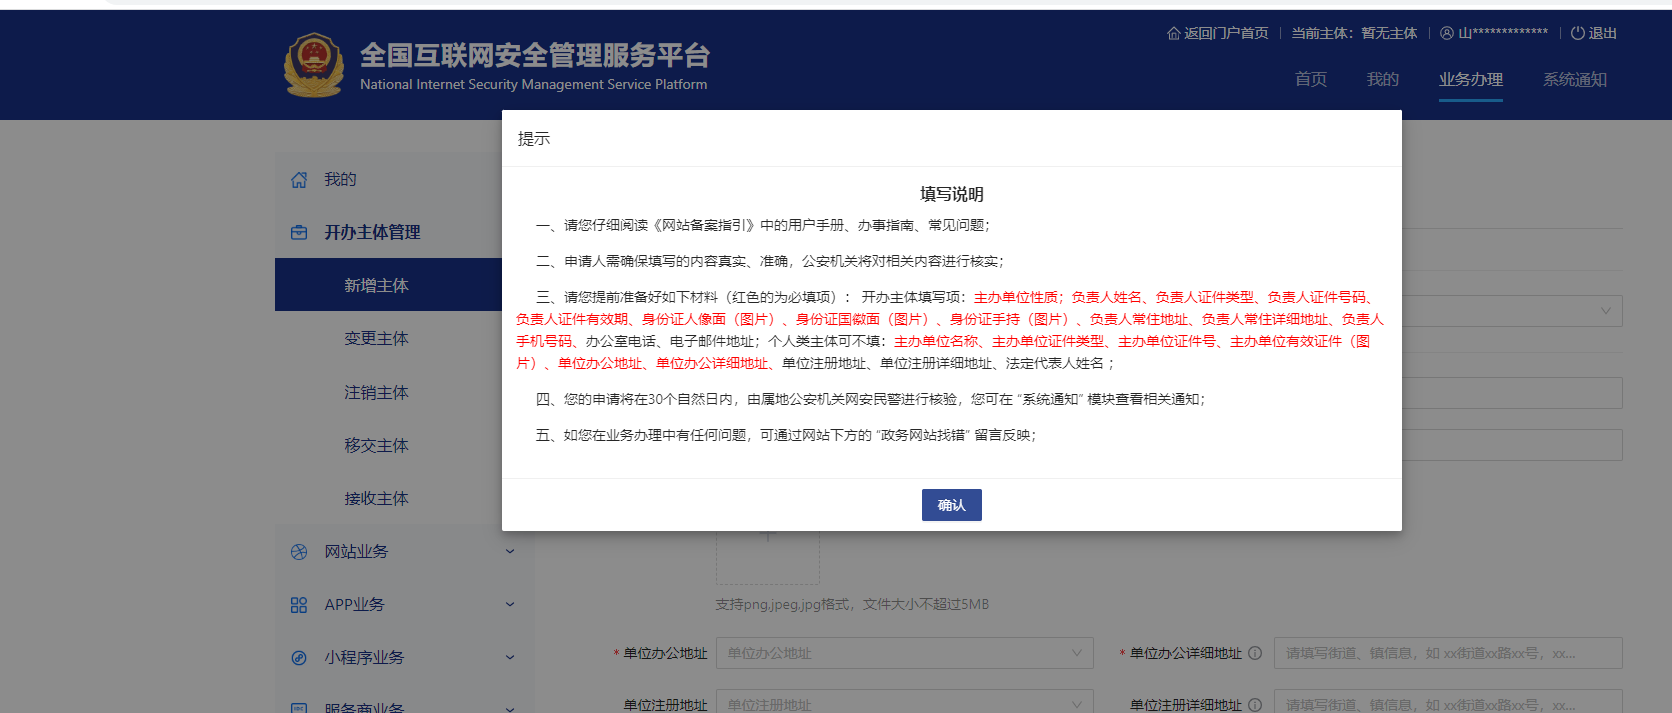Click 退出 to log out
Image resolution: width=1672 pixels, height=713 pixels.
point(1602,33)
